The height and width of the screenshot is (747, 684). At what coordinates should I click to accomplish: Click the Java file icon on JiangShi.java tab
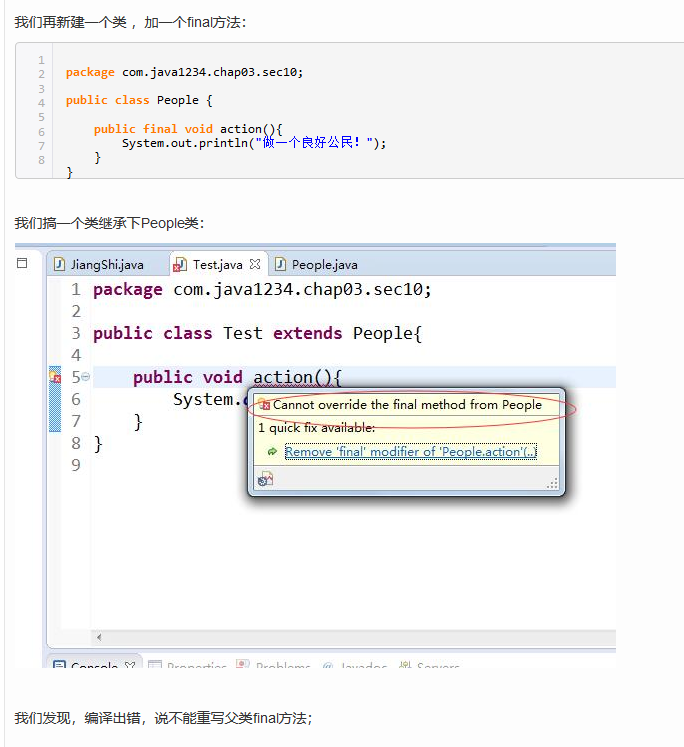tap(59, 264)
